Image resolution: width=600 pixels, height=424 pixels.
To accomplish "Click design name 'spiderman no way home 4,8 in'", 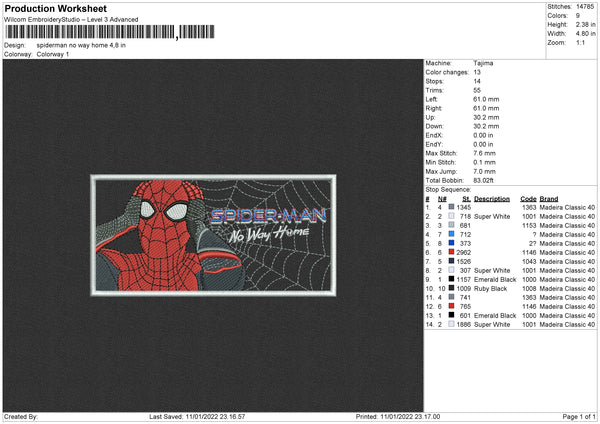I will pos(81,45).
